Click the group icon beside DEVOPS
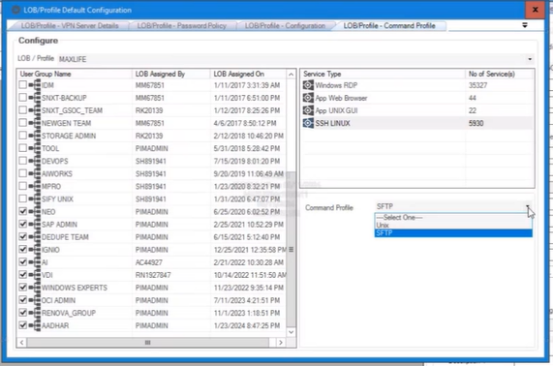 tap(35, 161)
